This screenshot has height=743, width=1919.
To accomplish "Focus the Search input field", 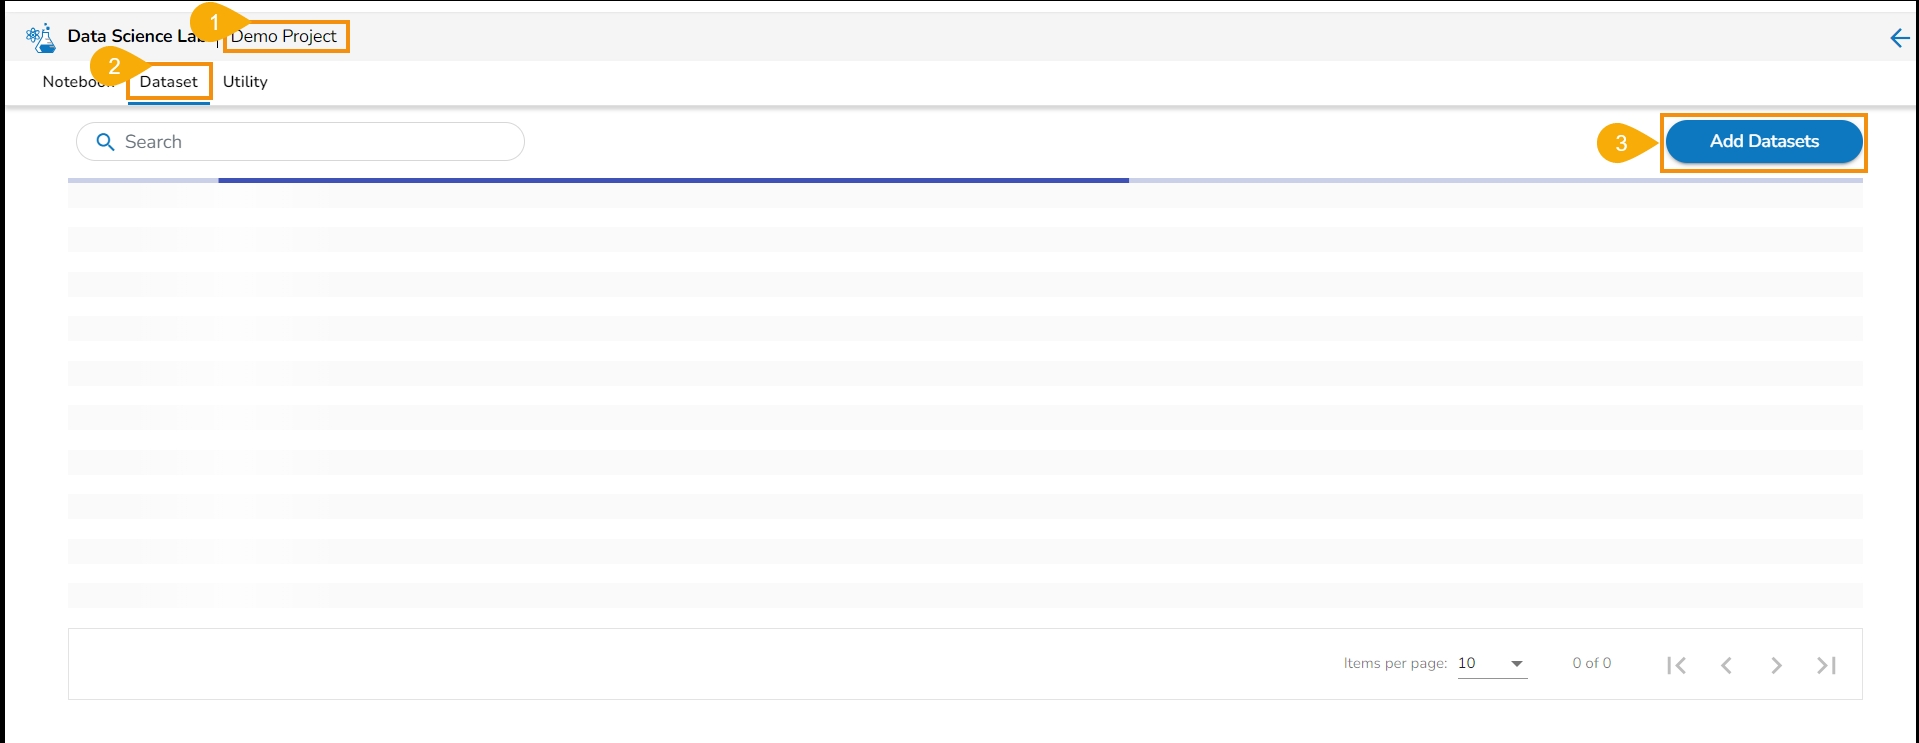I will point(310,142).
